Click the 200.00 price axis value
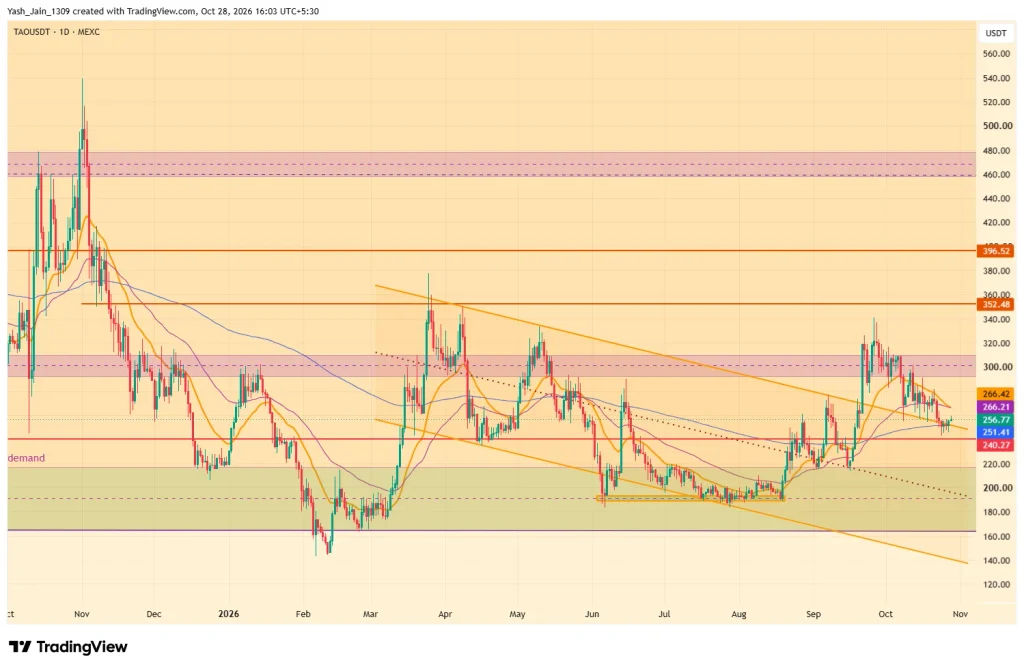This screenshot has height=669, width=1024. [x=997, y=488]
